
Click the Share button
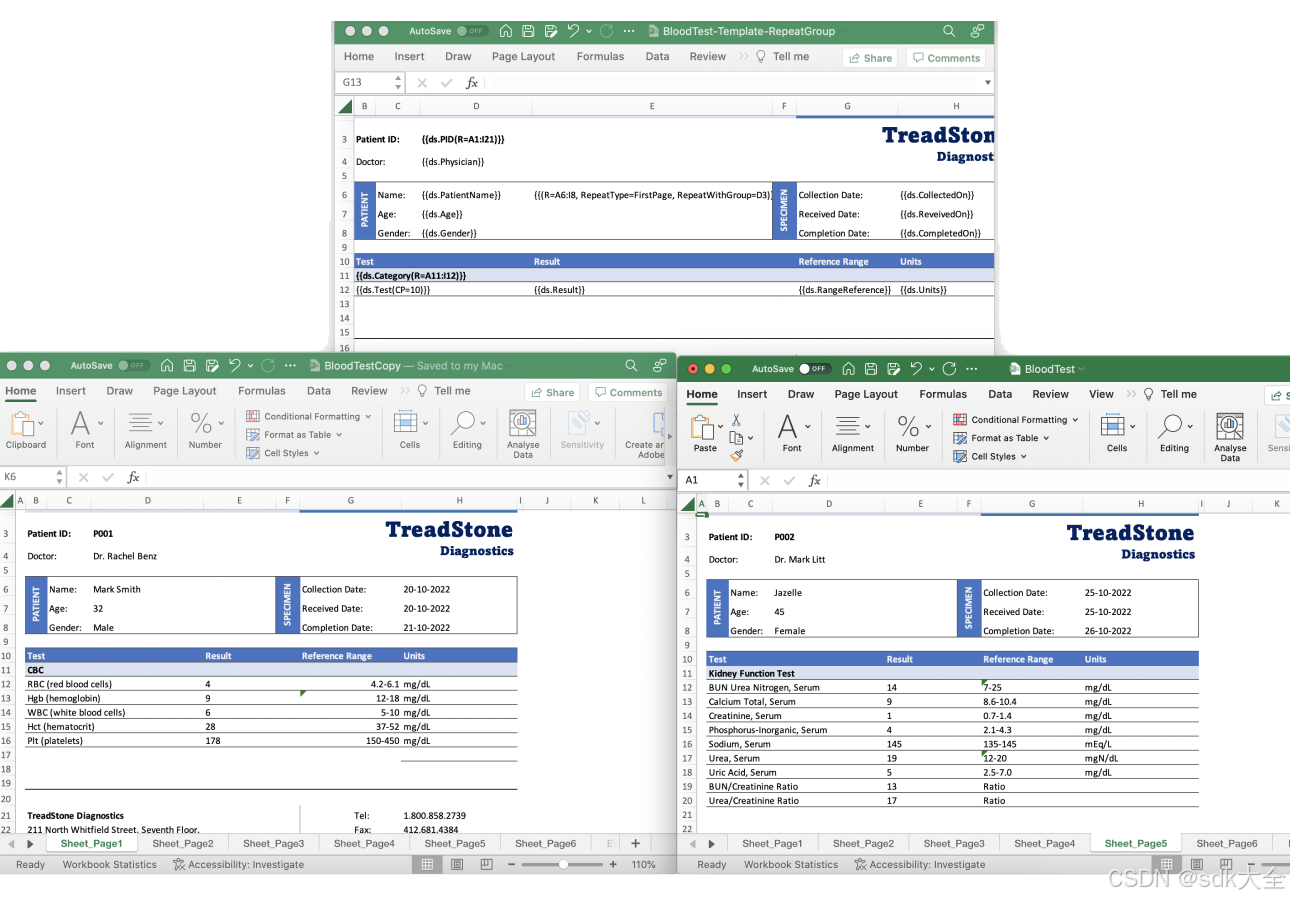[x=870, y=57]
